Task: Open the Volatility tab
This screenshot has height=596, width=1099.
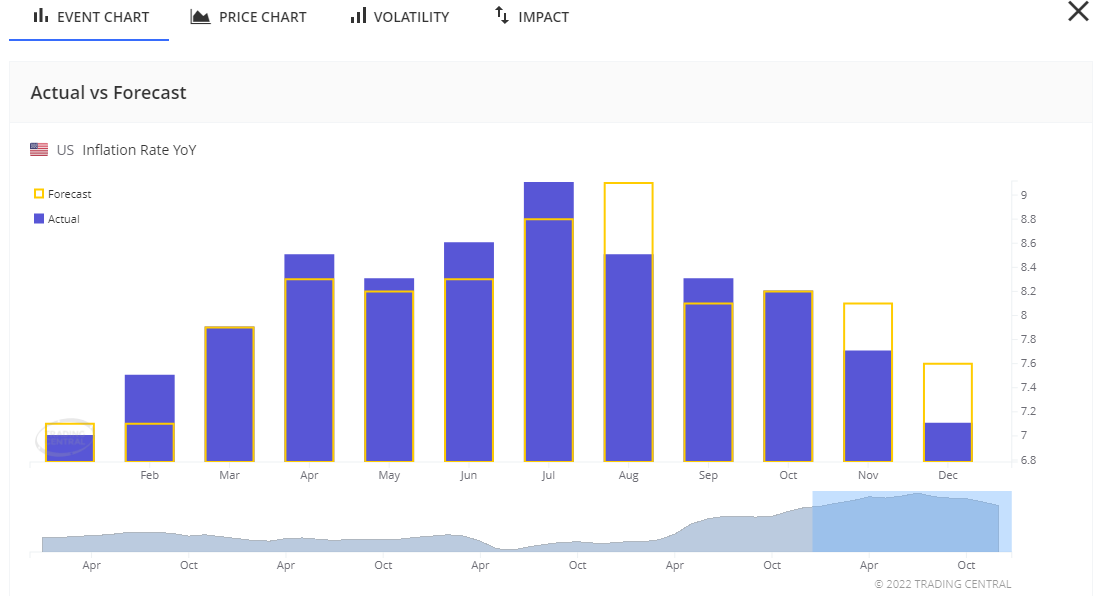Action: (x=400, y=17)
